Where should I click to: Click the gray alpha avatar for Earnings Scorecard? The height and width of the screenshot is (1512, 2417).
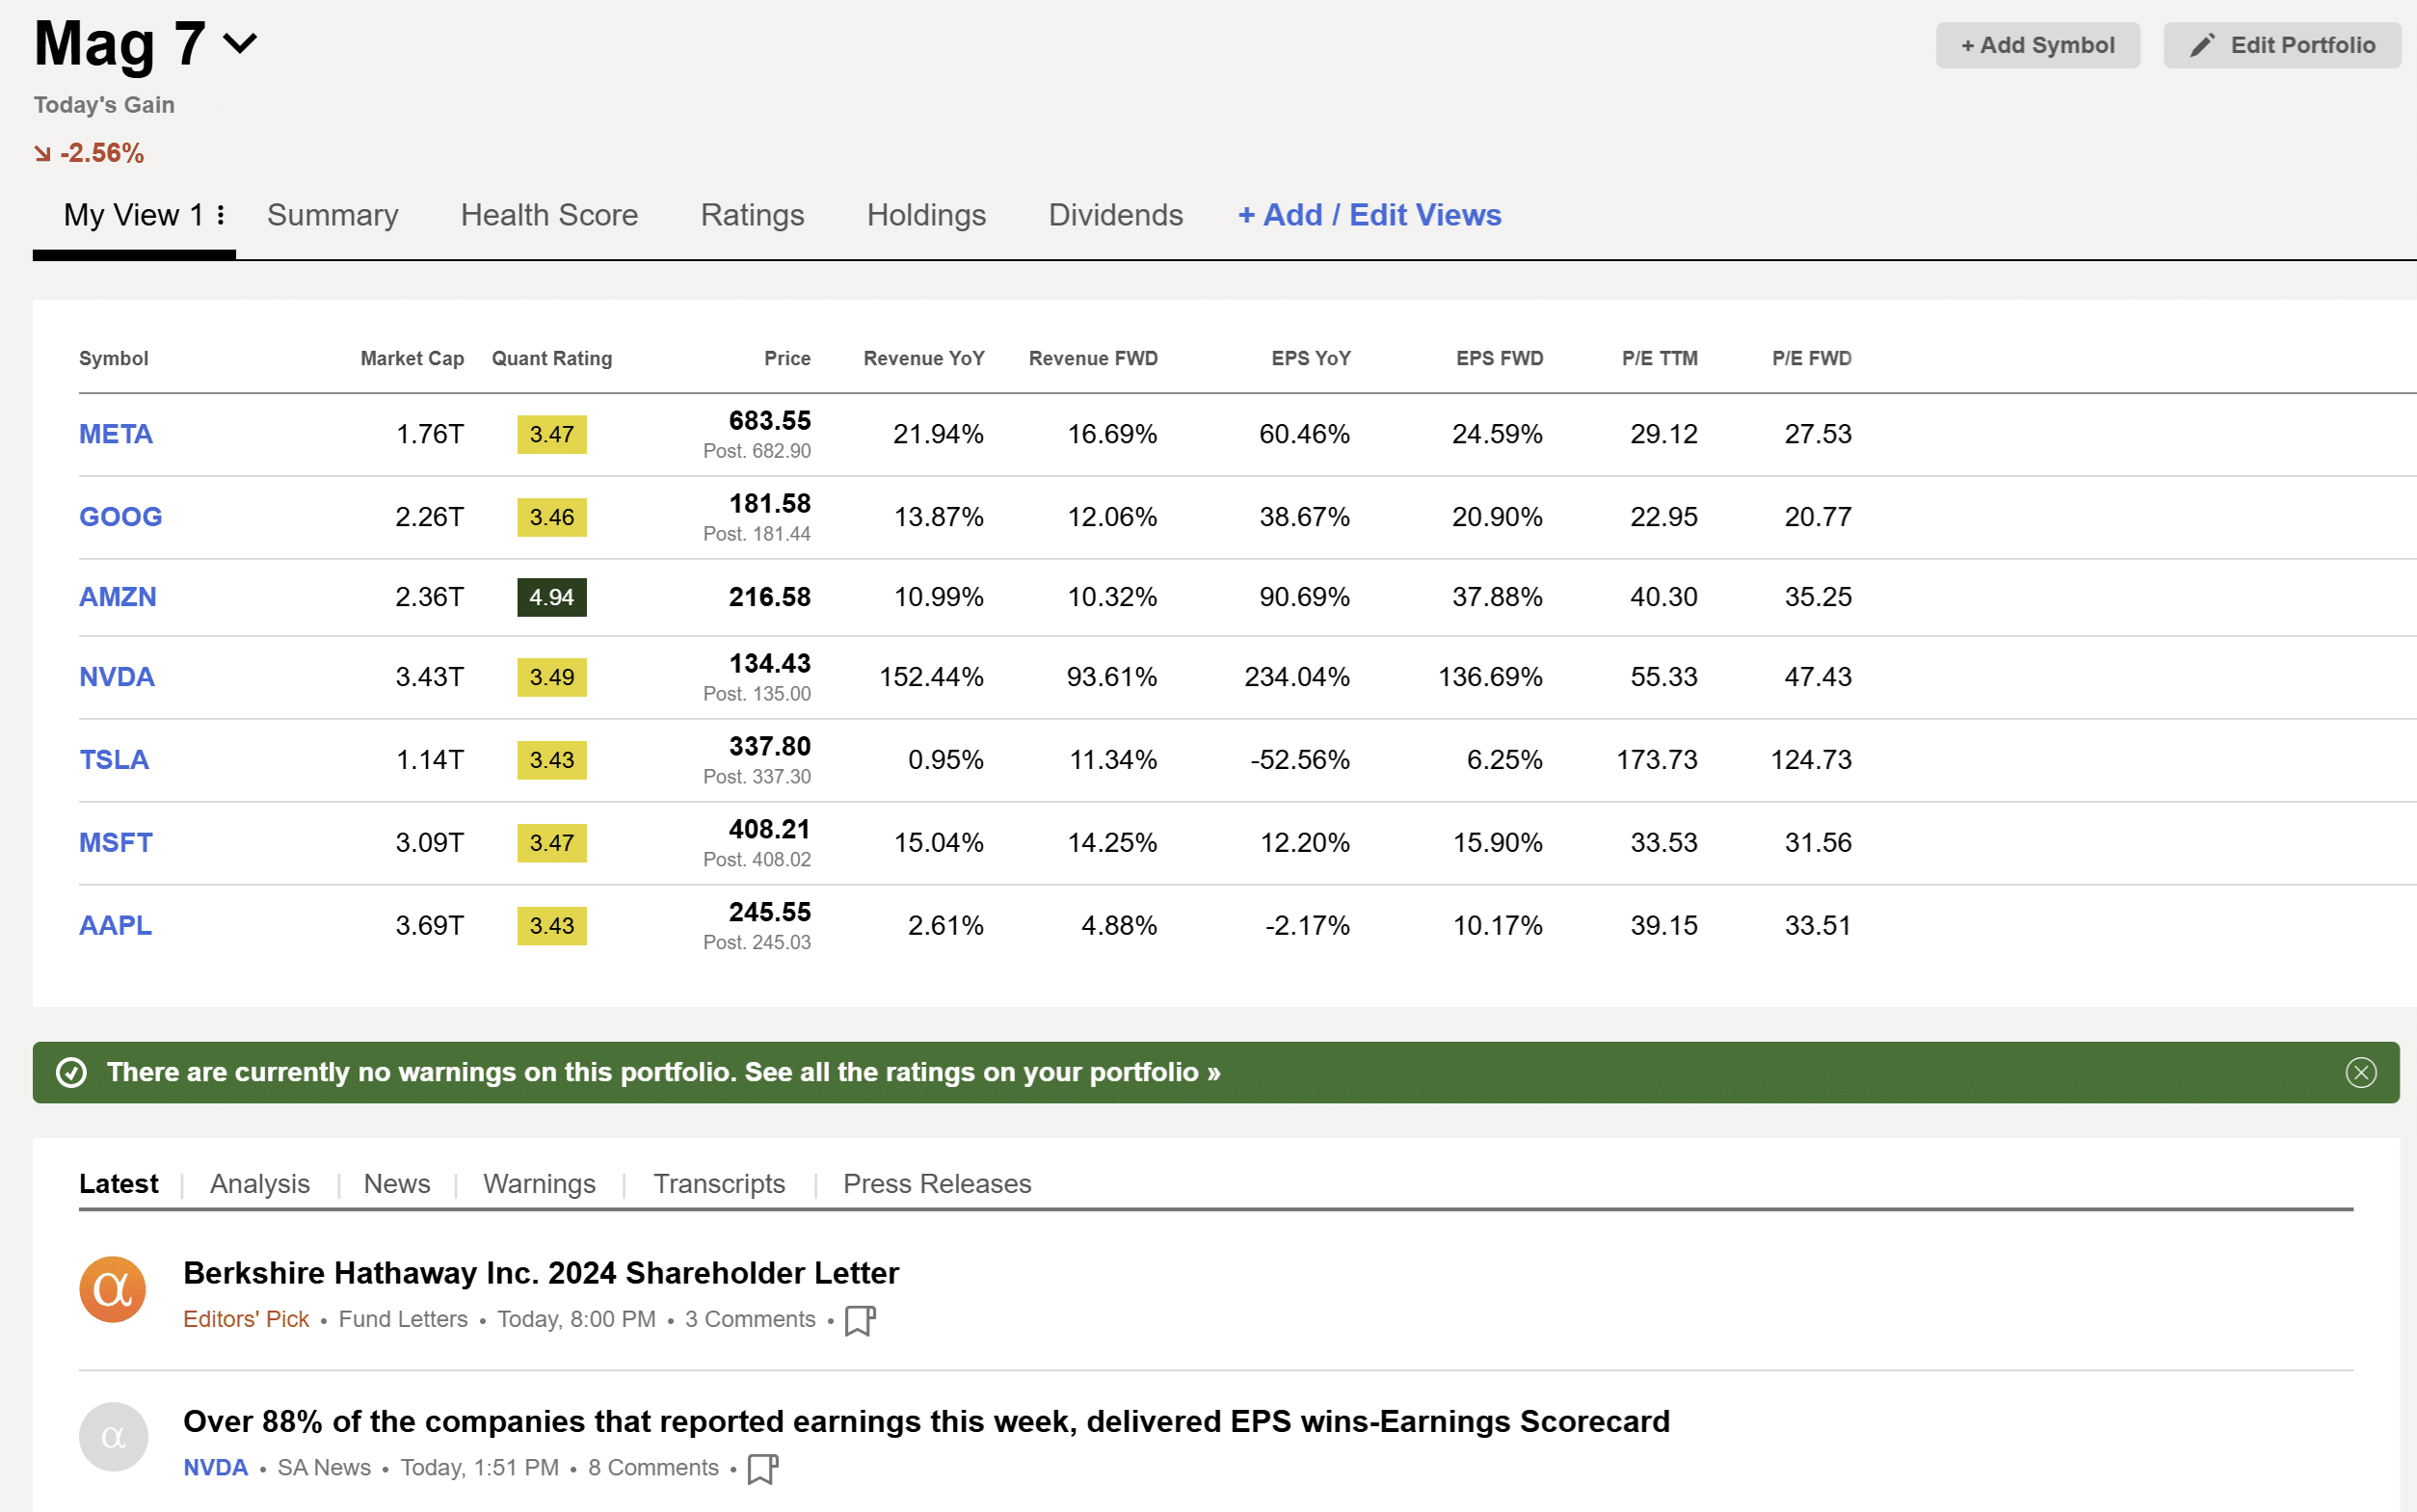point(113,1437)
